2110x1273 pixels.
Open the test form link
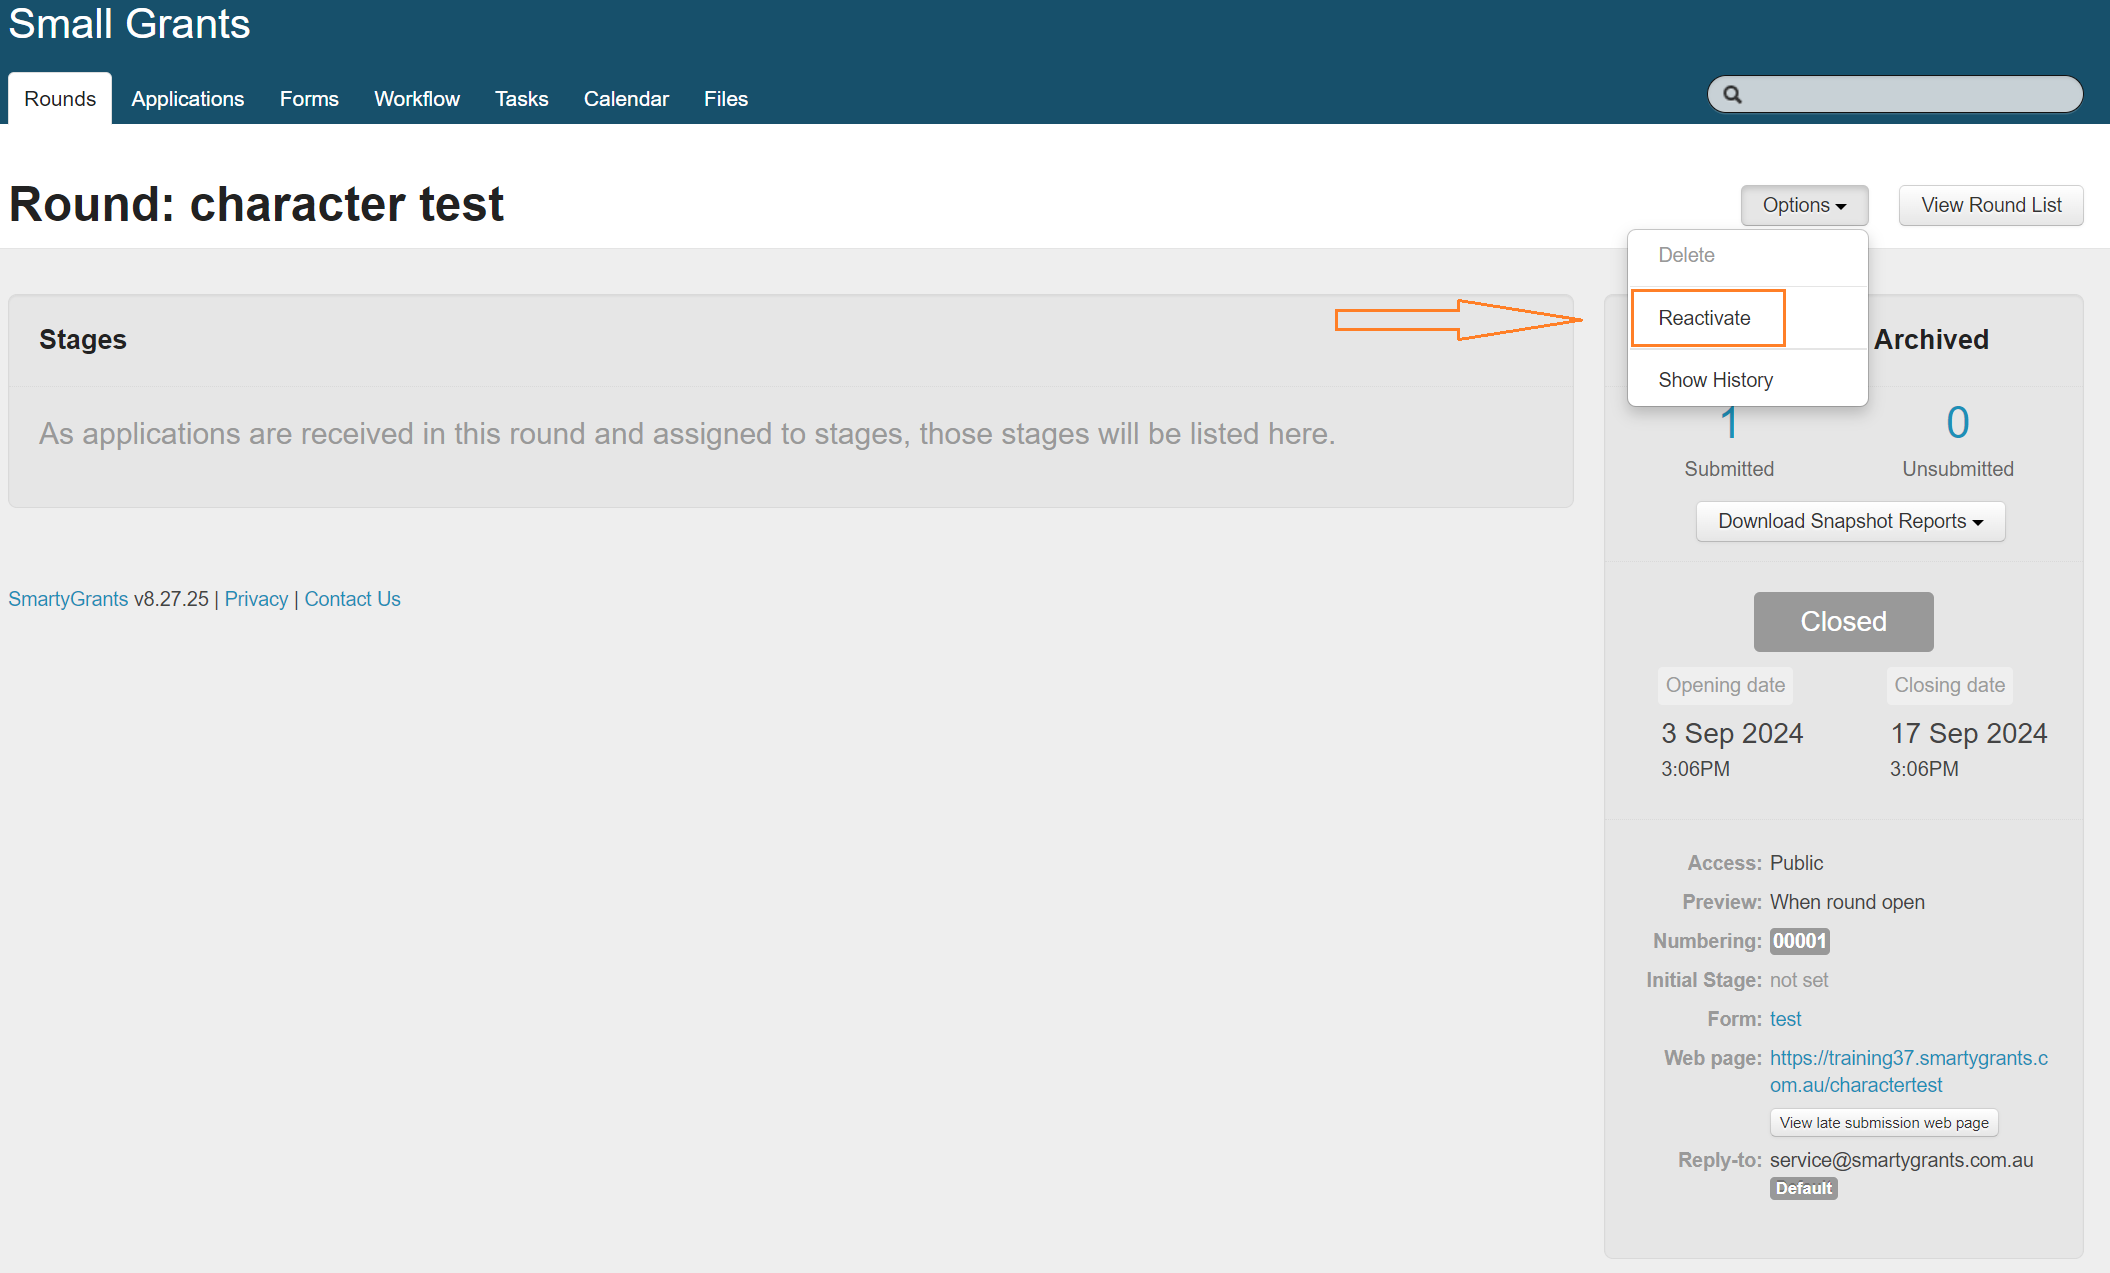[x=1785, y=1019]
